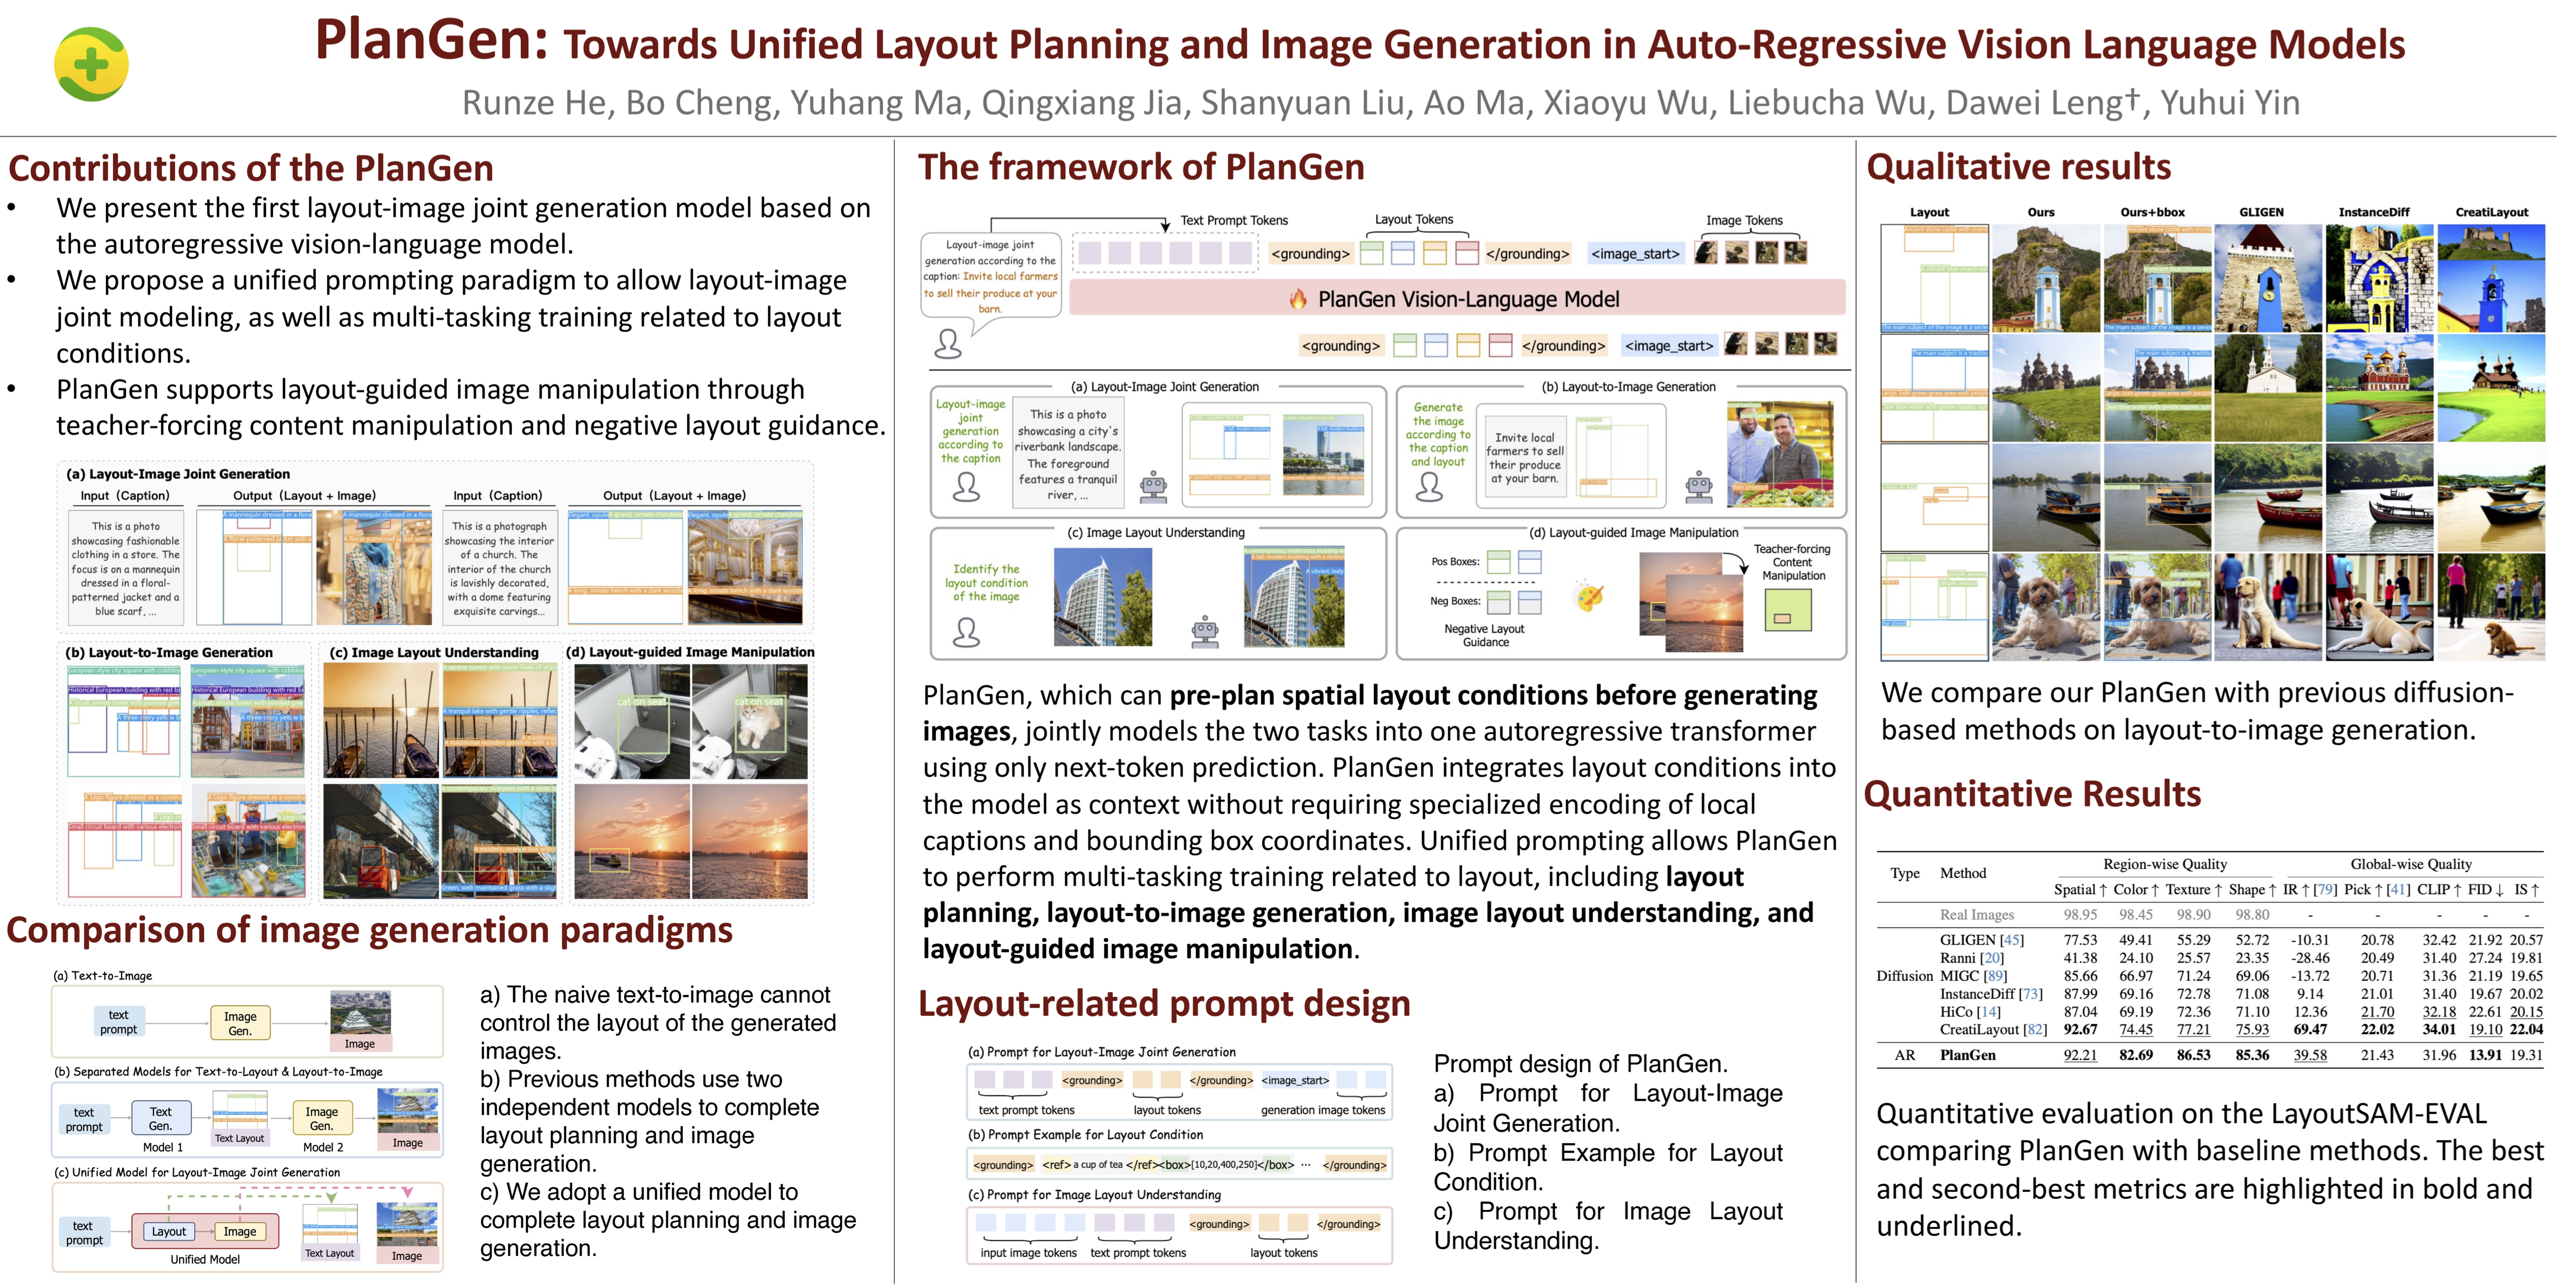Image resolution: width=2576 pixels, height=1288 pixels.
Task: Click the user icon below the caption speech bubble
Action: (x=947, y=345)
